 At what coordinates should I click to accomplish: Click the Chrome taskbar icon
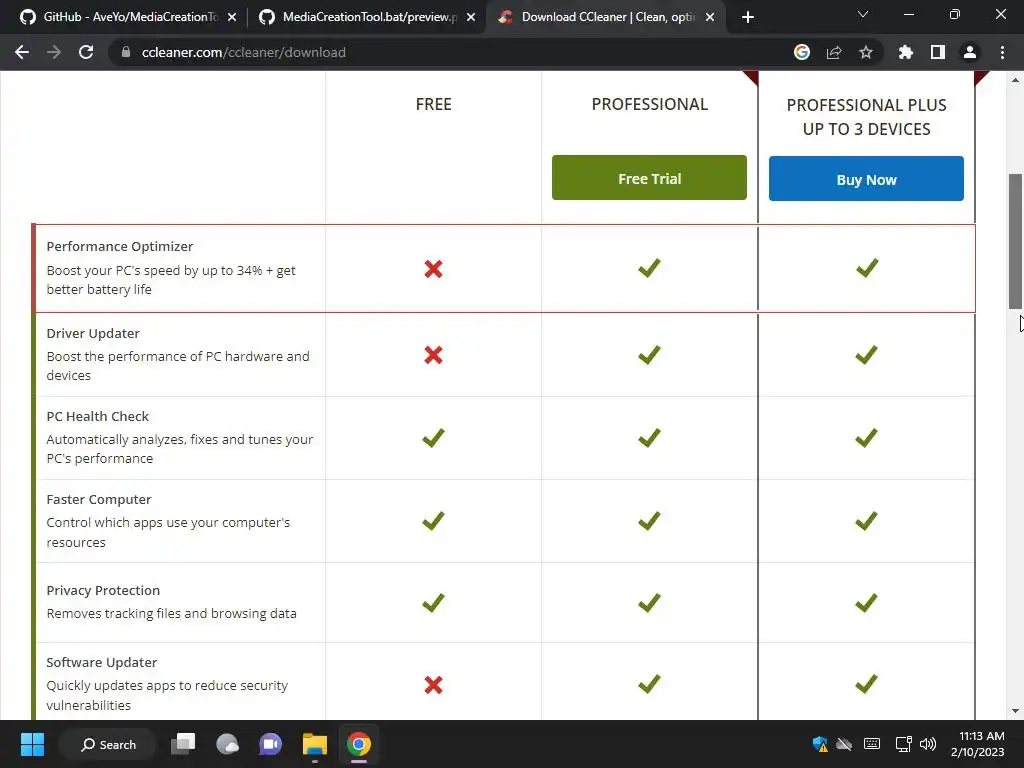pos(359,744)
